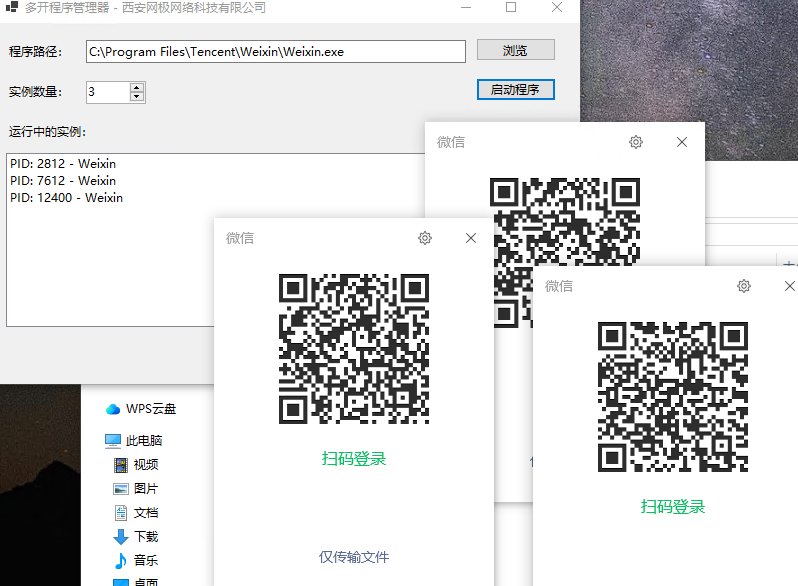798x586 pixels.
Task: Click the WPS cloud icon
Action: [113, 409]
